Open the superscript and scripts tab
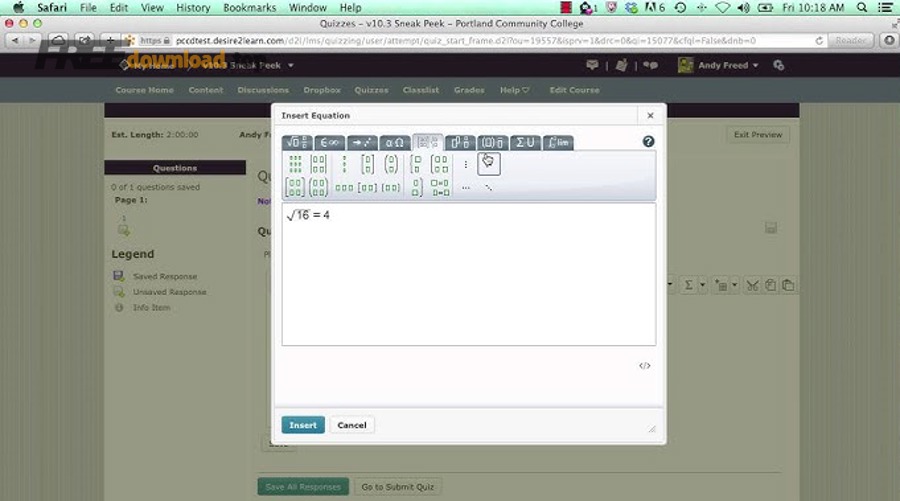 pyautogui.click(x=460, y=142)
